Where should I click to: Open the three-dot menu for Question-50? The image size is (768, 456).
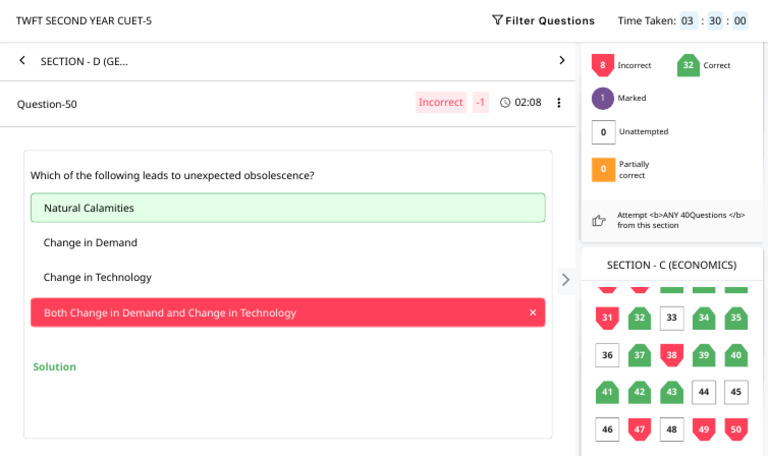point(558,102)
